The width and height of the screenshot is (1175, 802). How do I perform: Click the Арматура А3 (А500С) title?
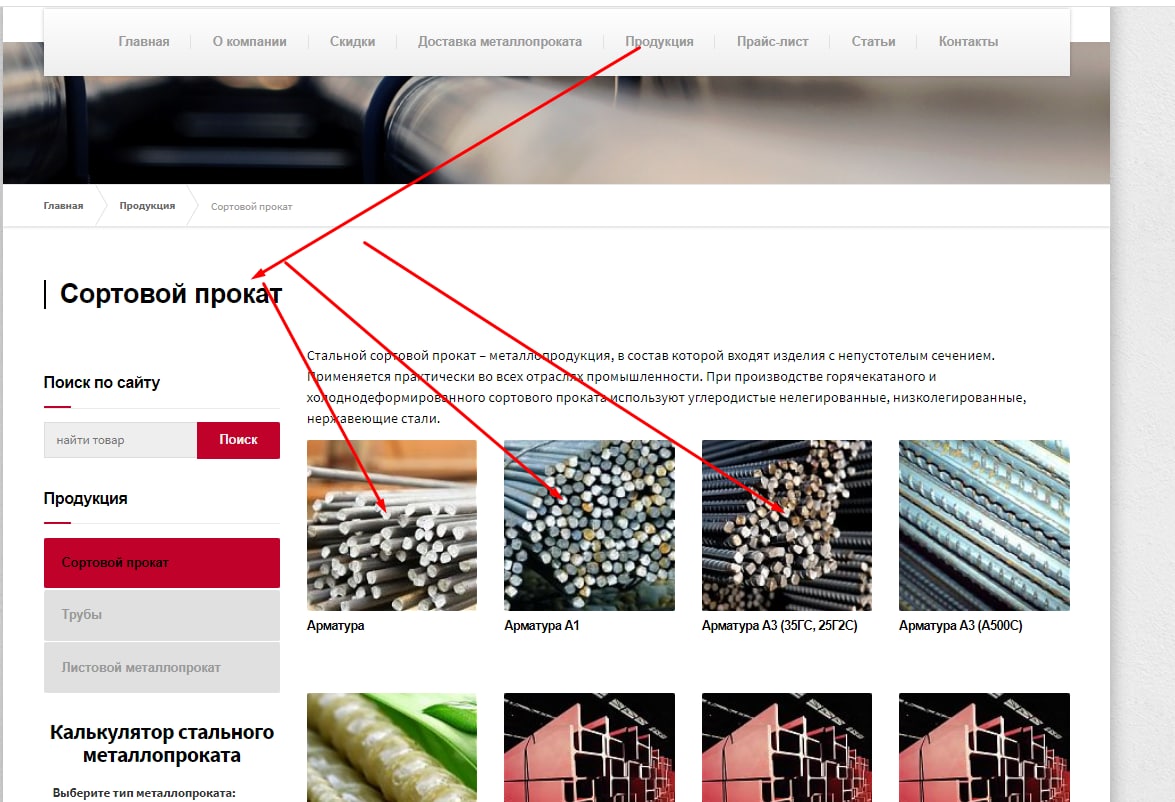pyautogui.click(x=961, y=625)
